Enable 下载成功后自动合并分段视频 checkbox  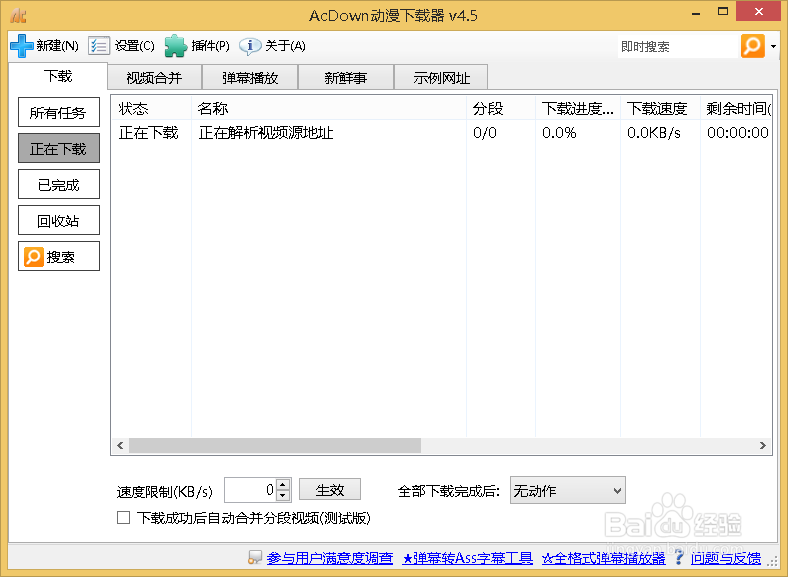(124, 518)
